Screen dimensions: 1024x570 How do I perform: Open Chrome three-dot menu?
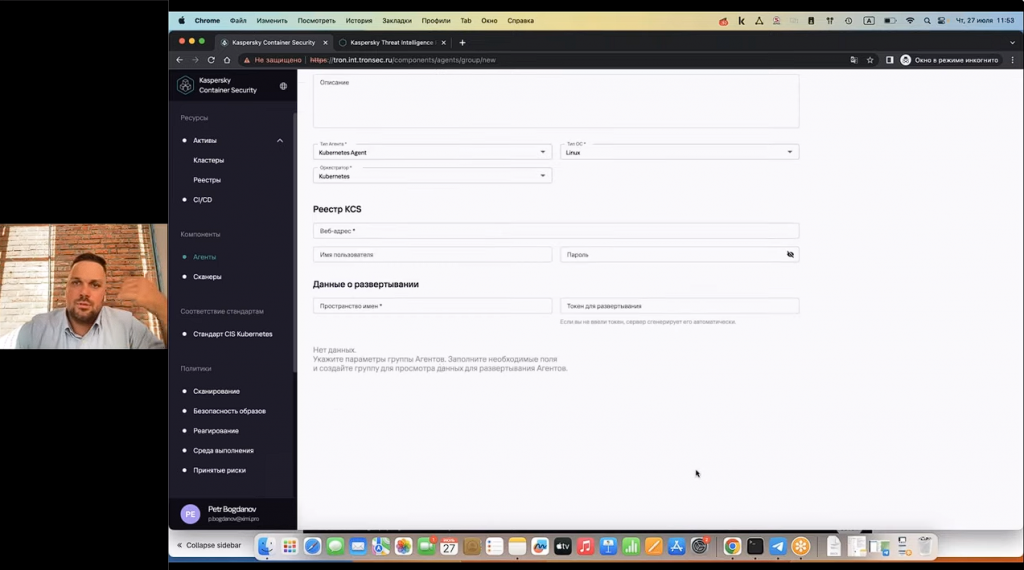point(1012,60)
